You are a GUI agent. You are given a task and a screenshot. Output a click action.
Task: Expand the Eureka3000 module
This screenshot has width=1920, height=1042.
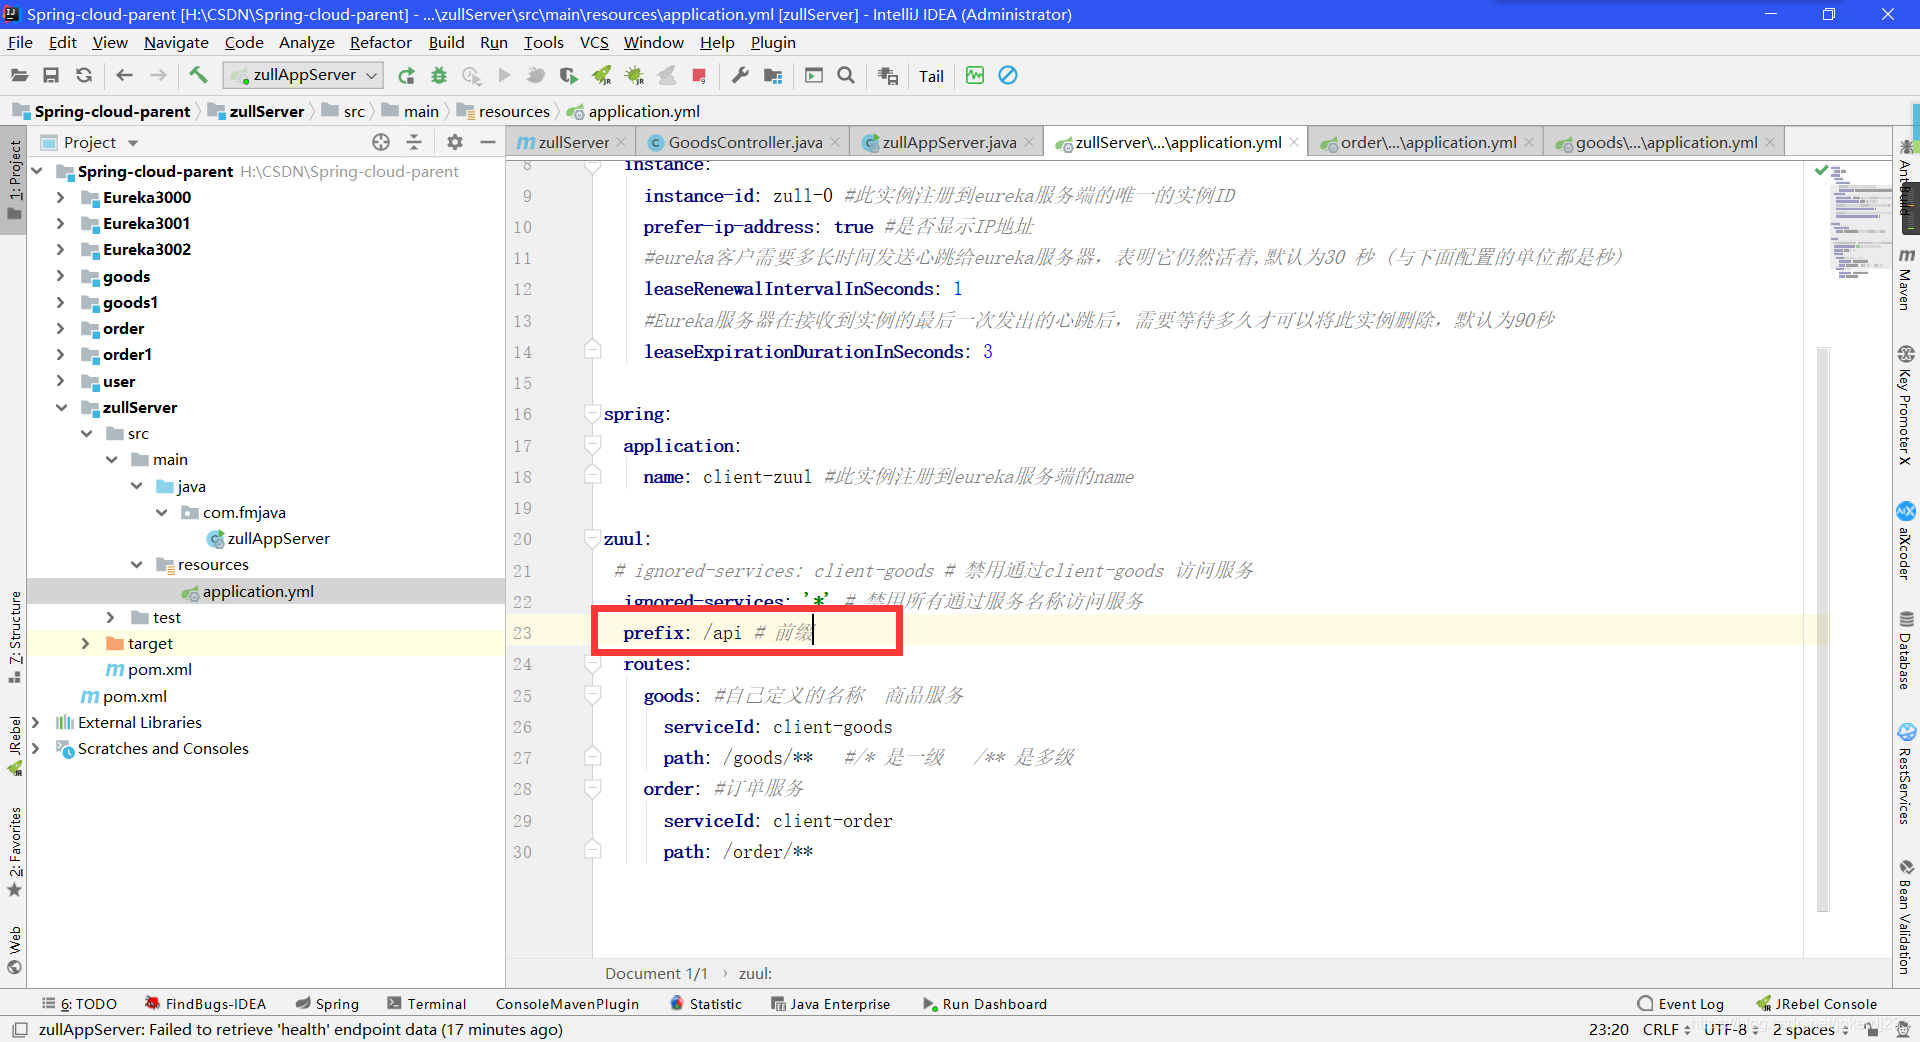coord(60,197)
